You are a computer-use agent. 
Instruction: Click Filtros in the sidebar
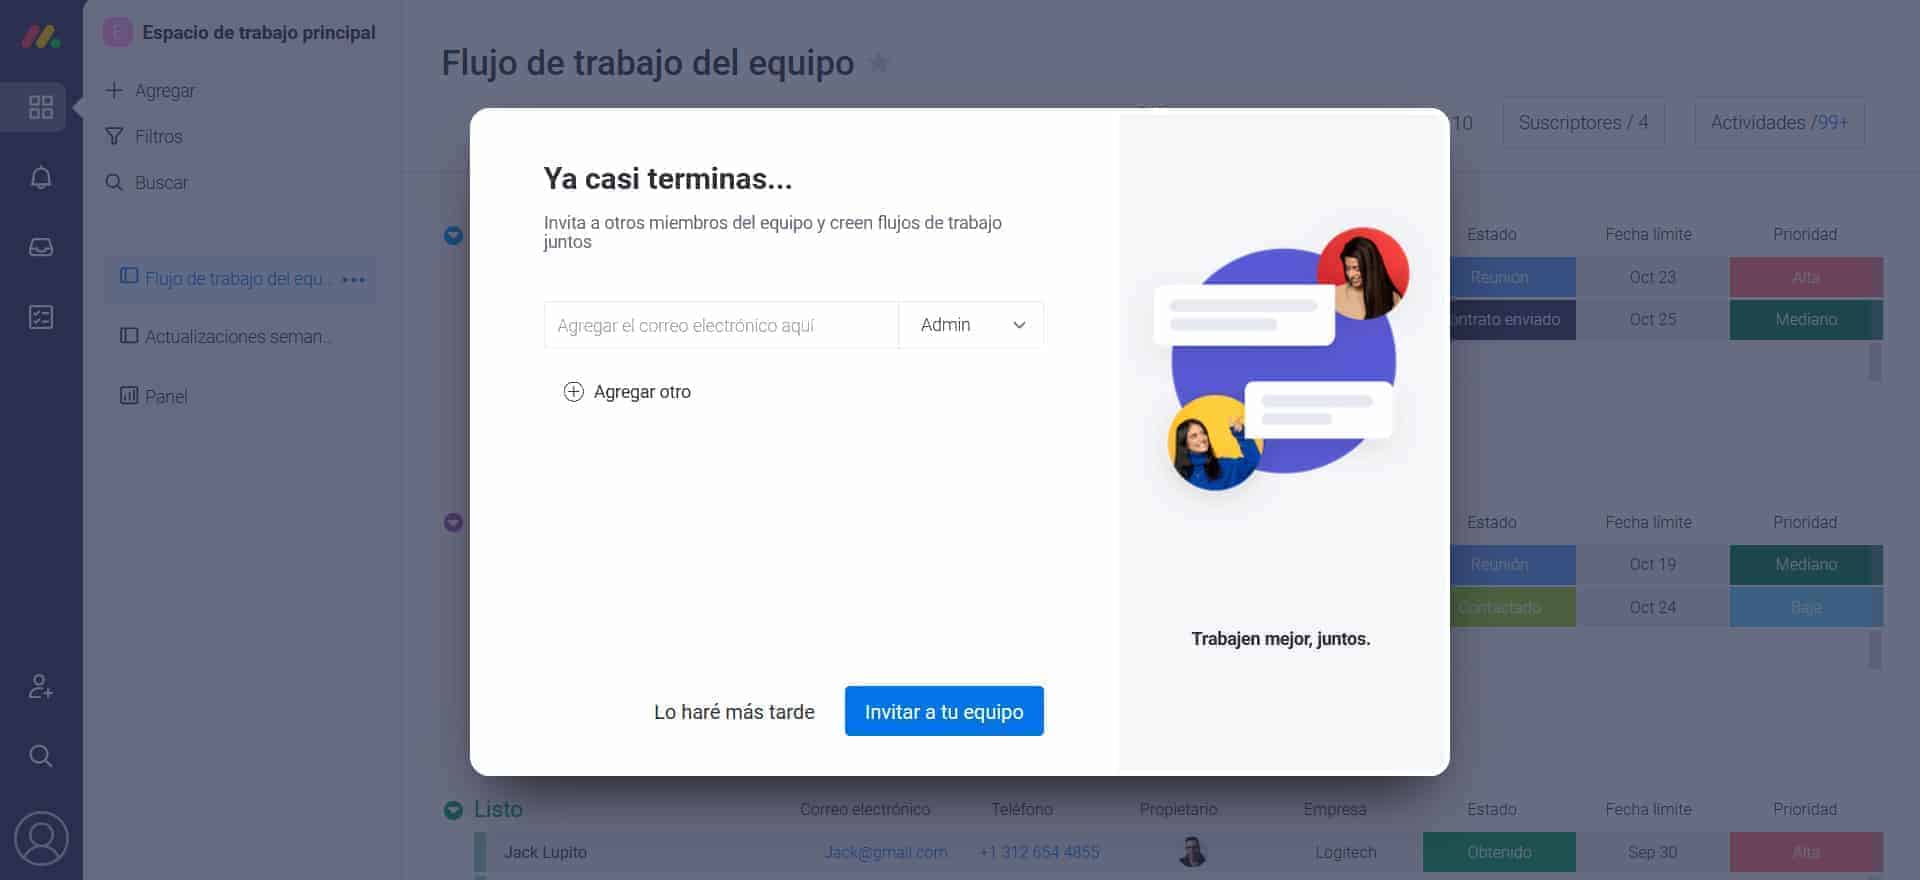tap(159, 136)
